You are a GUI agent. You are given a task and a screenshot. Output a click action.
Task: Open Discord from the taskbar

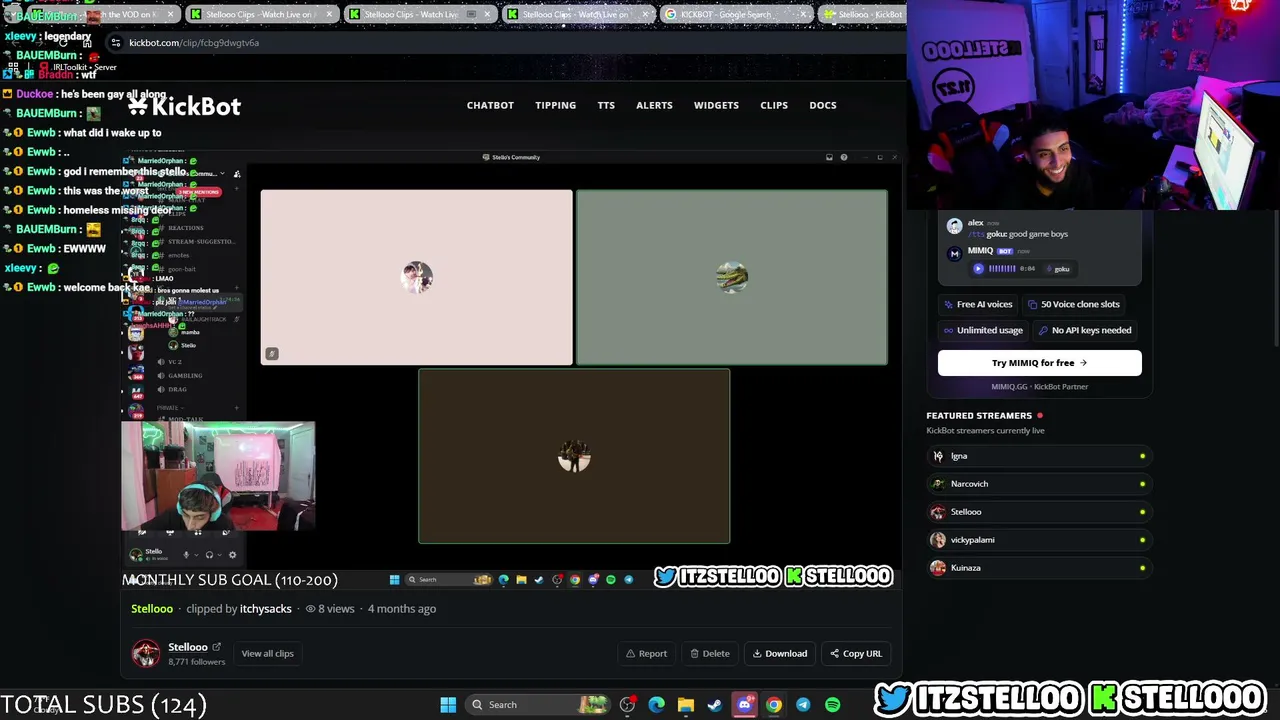[744, 705]
